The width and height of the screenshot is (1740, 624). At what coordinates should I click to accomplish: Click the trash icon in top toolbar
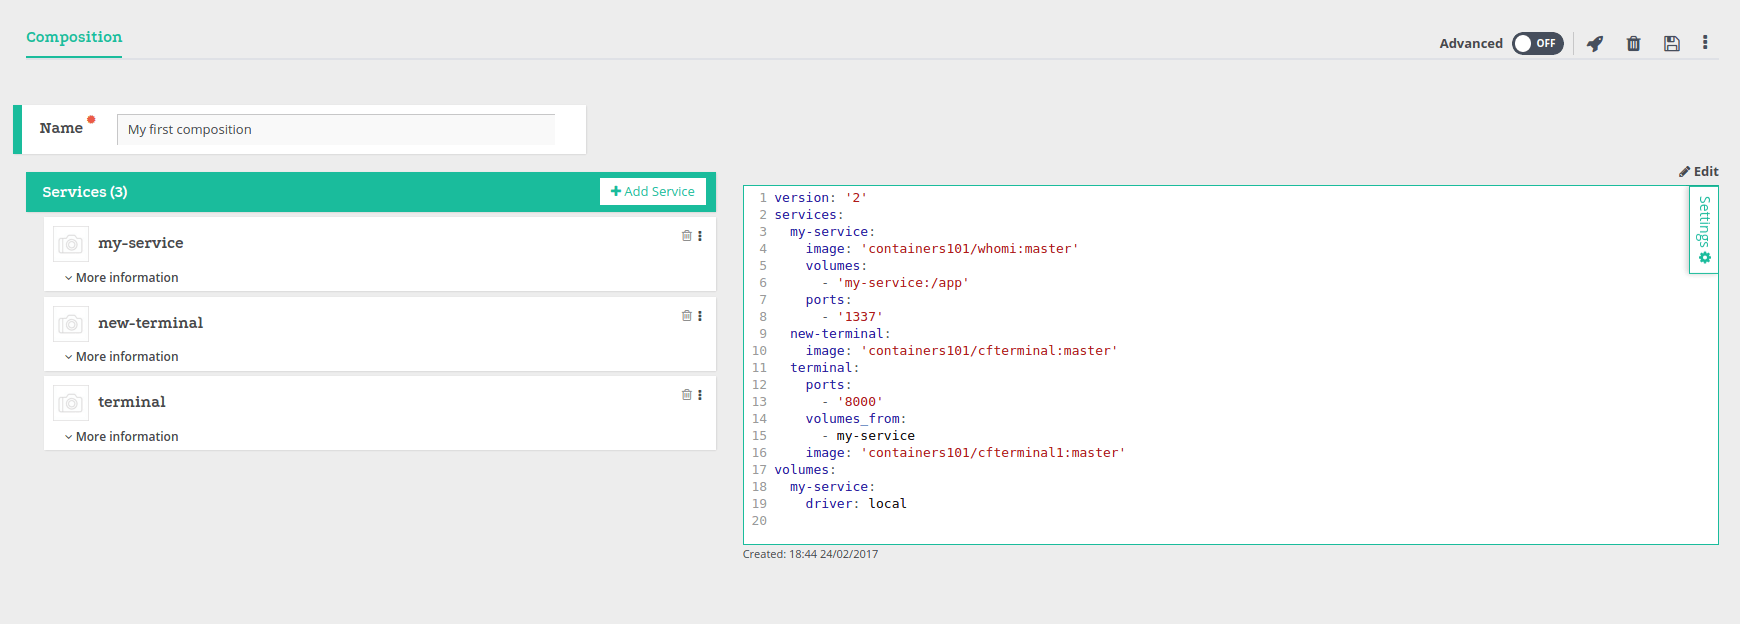coord(1633,43)
